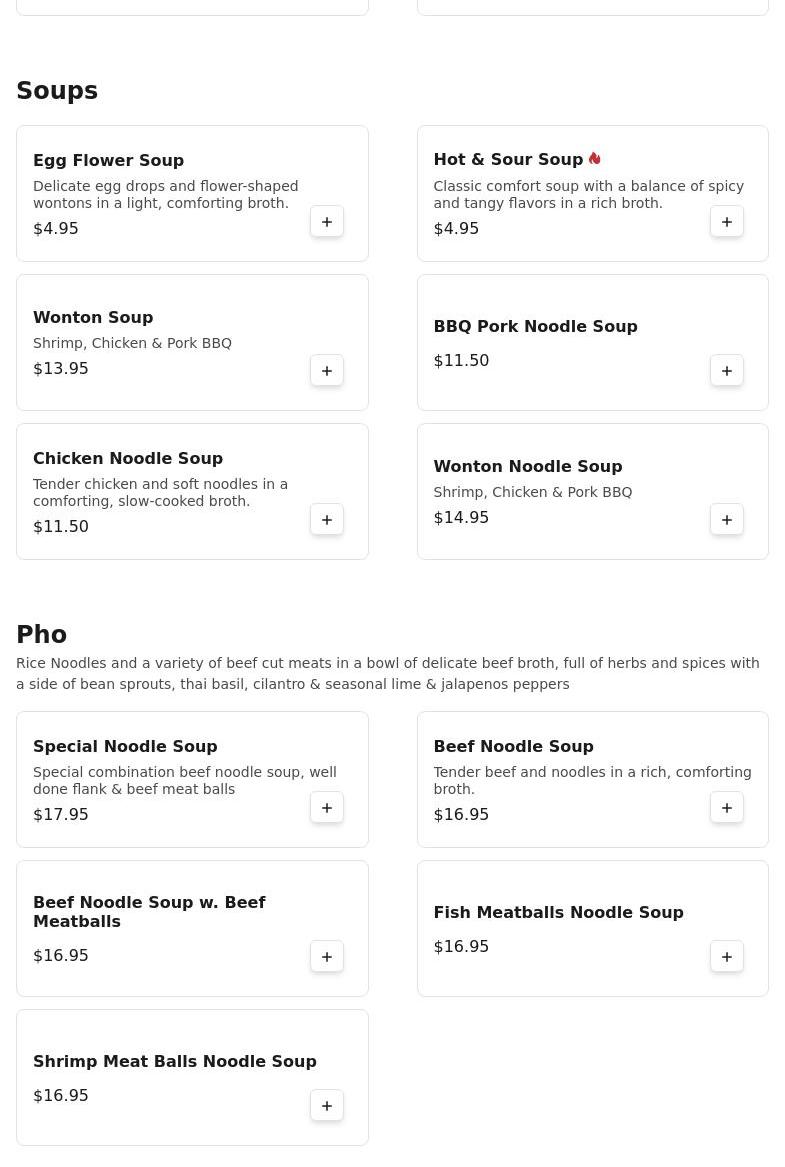This screenshot has width=785, height=1167.
Task: Click the plus icon for Wonton Soup
Action: click(327, 371)
